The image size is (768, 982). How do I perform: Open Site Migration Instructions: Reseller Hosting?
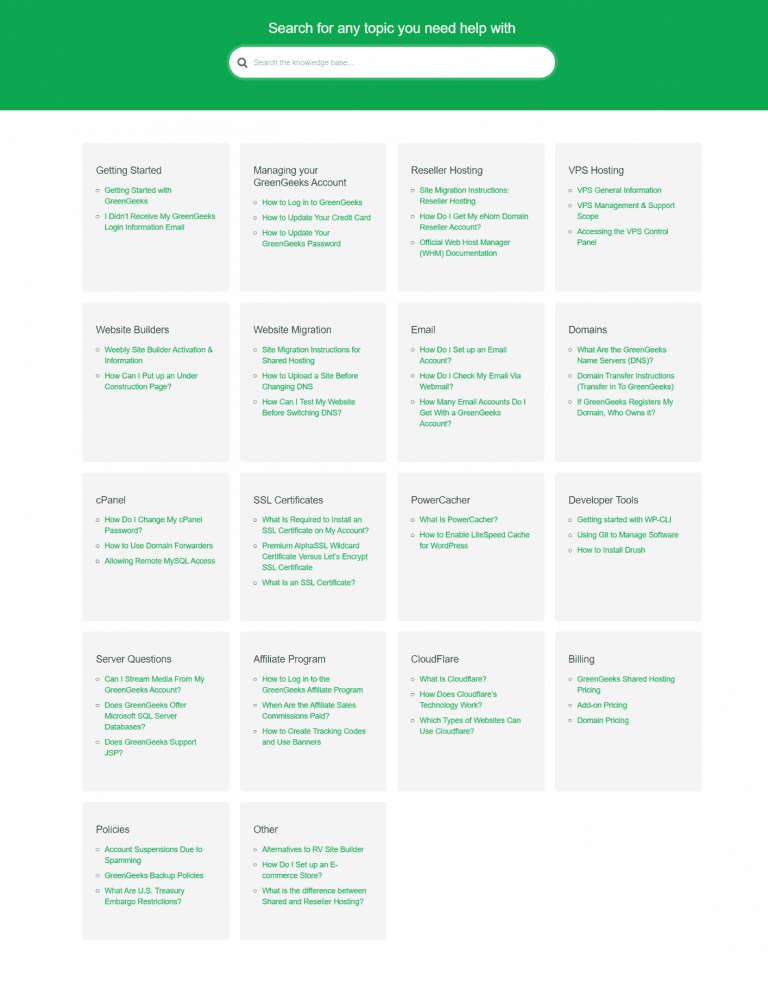coord(464,195)
